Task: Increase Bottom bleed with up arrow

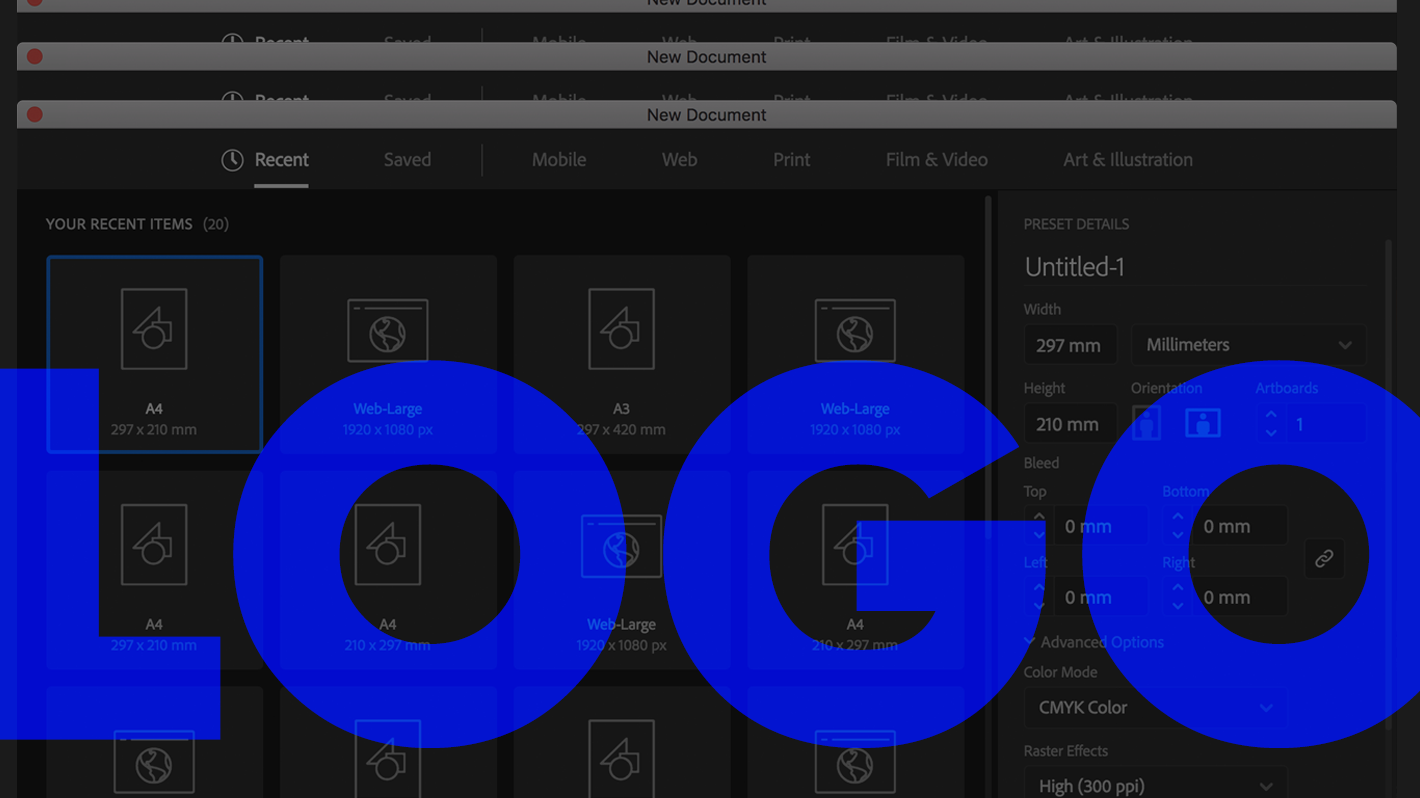Action: tap(1178, 517)
